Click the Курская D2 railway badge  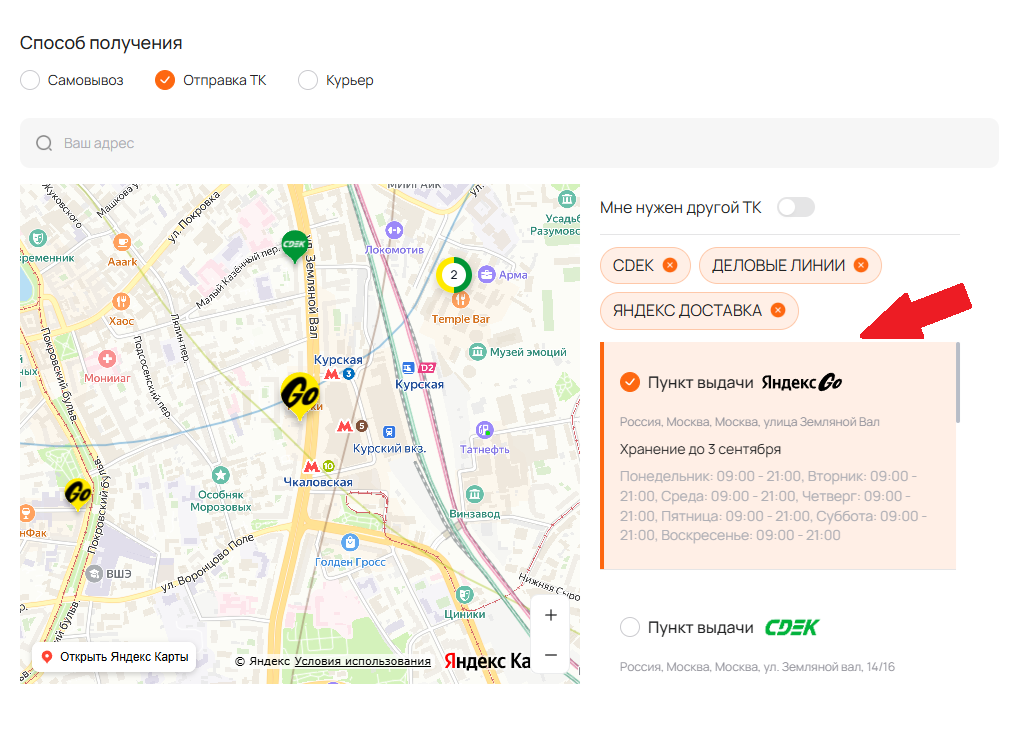tap(427, 368)
